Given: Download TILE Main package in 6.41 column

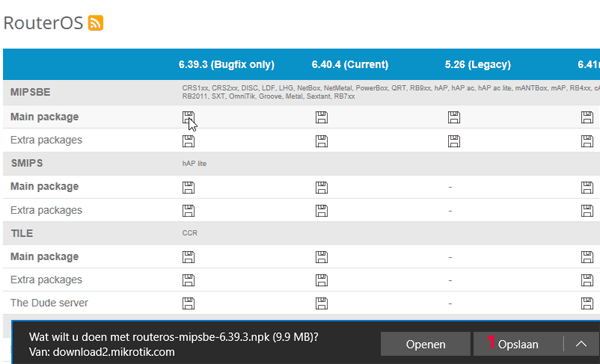Looking at the screenshot, I should (x=587, y=257).
